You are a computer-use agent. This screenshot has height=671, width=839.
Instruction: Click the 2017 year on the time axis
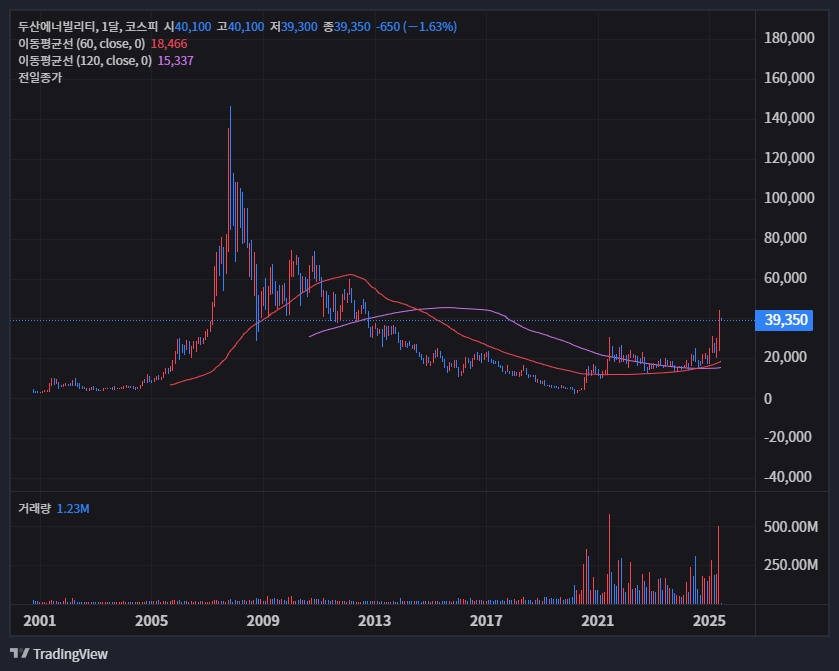(486, 621)
